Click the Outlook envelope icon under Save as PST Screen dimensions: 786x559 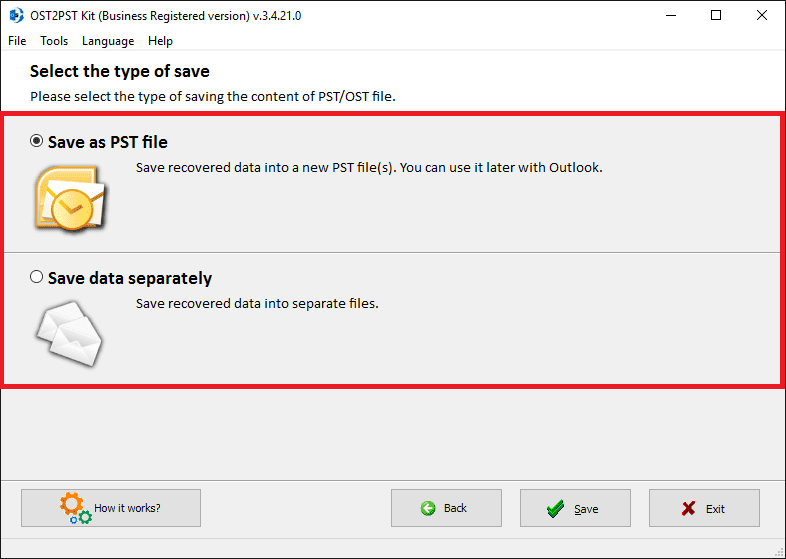pos(70,199)
